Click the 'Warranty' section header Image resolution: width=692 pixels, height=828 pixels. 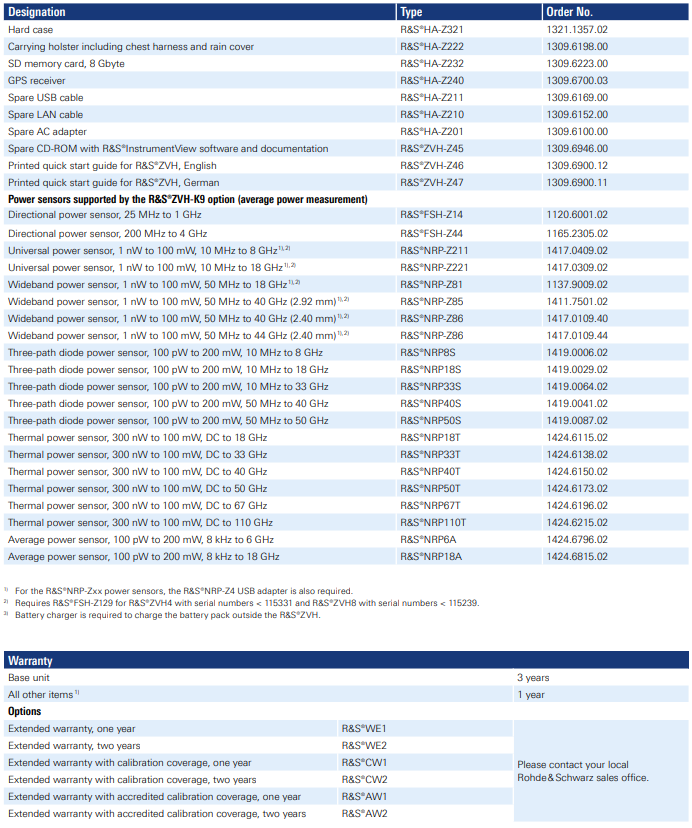click(x=30, y=661)
